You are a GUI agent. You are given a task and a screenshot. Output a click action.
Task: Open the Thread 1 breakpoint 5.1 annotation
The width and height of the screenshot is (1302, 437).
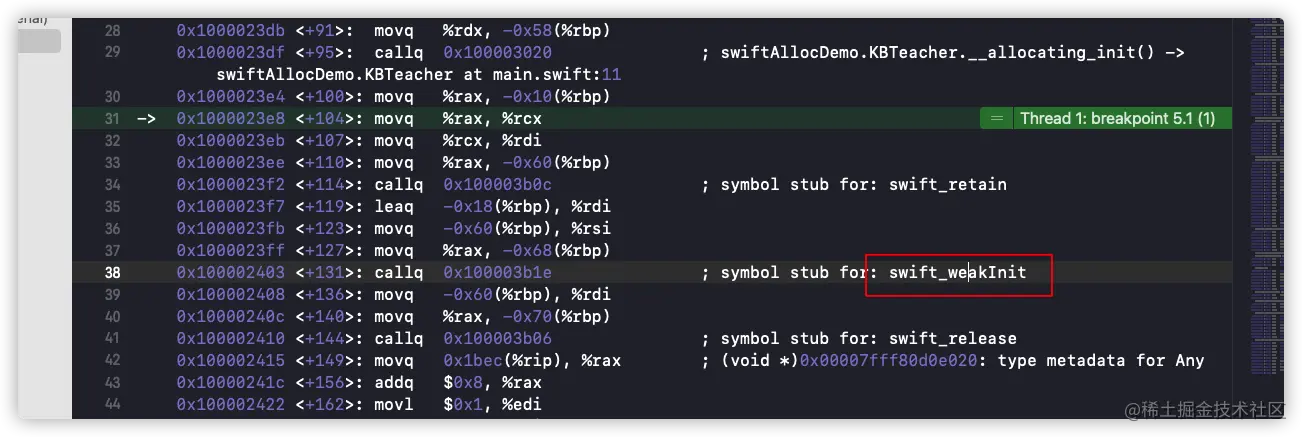[1117, 119]
